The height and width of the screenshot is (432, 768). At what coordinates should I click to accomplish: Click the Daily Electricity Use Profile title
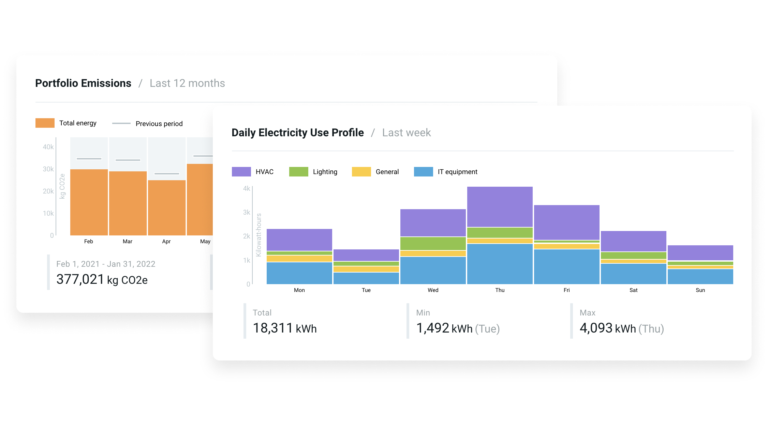click(x=296, y=132)
